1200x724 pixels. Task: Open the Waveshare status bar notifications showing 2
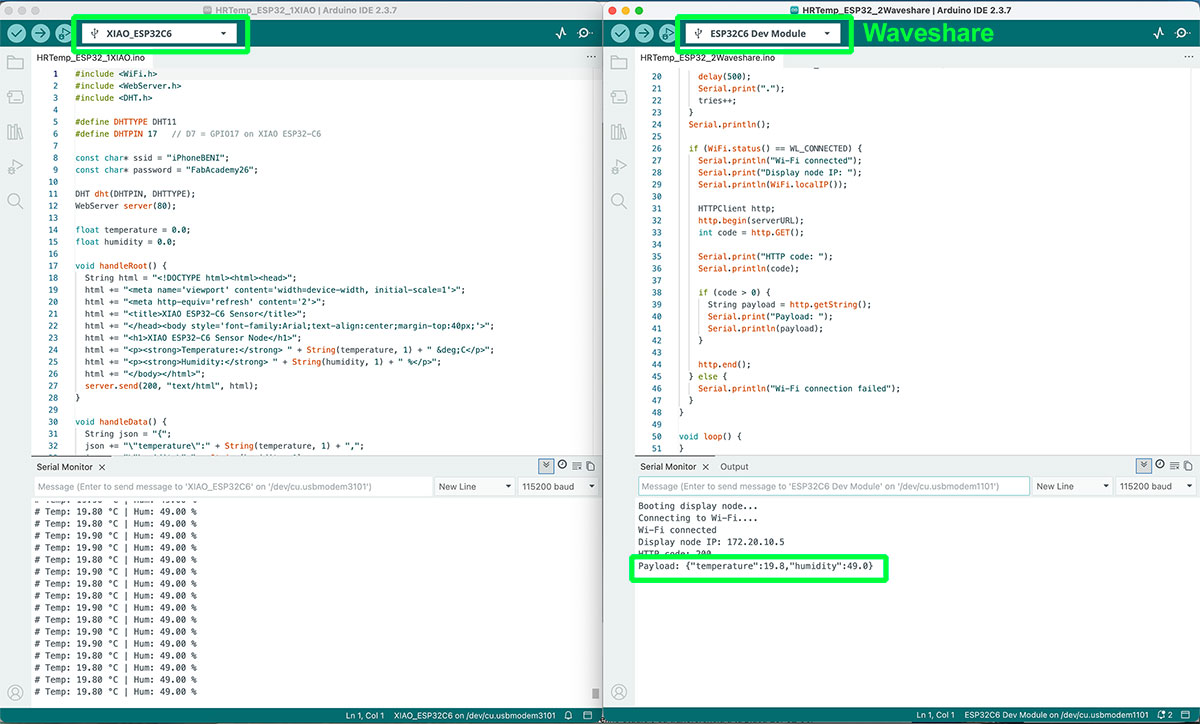[x=1166, y=716]
